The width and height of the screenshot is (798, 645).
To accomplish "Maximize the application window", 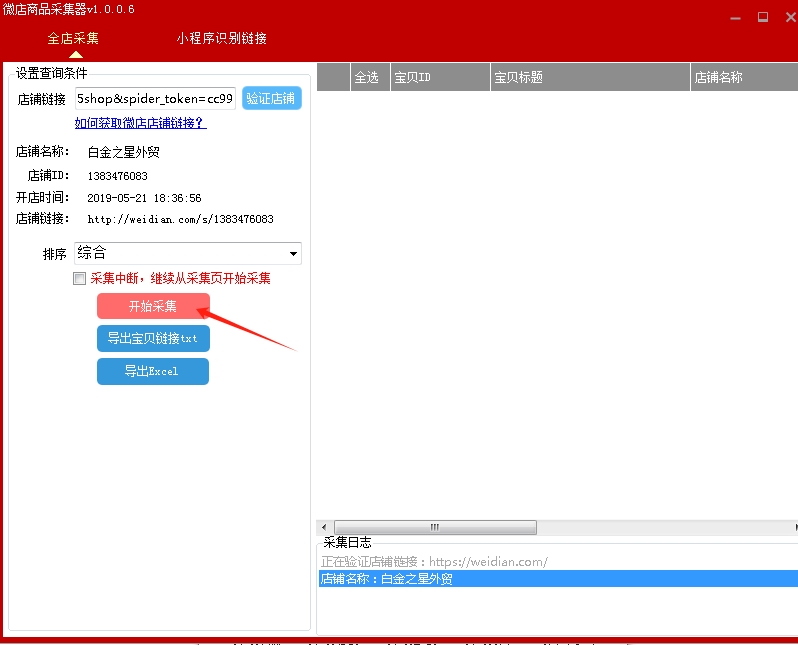I will (763, 17).
